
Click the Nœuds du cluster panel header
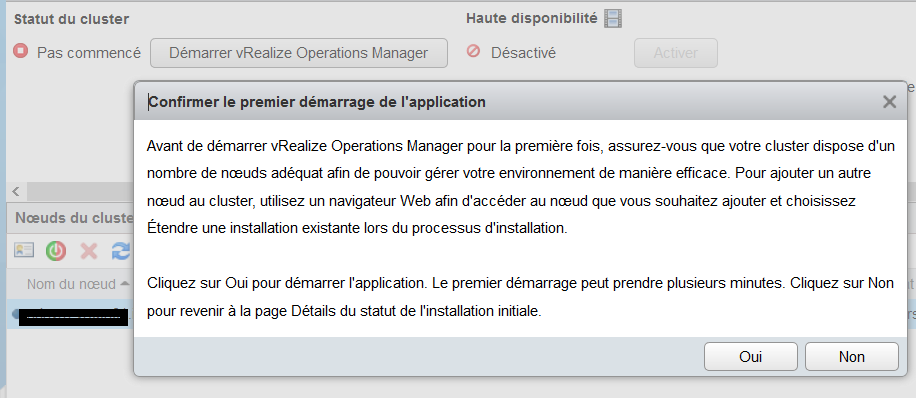(x=71, y=218)
